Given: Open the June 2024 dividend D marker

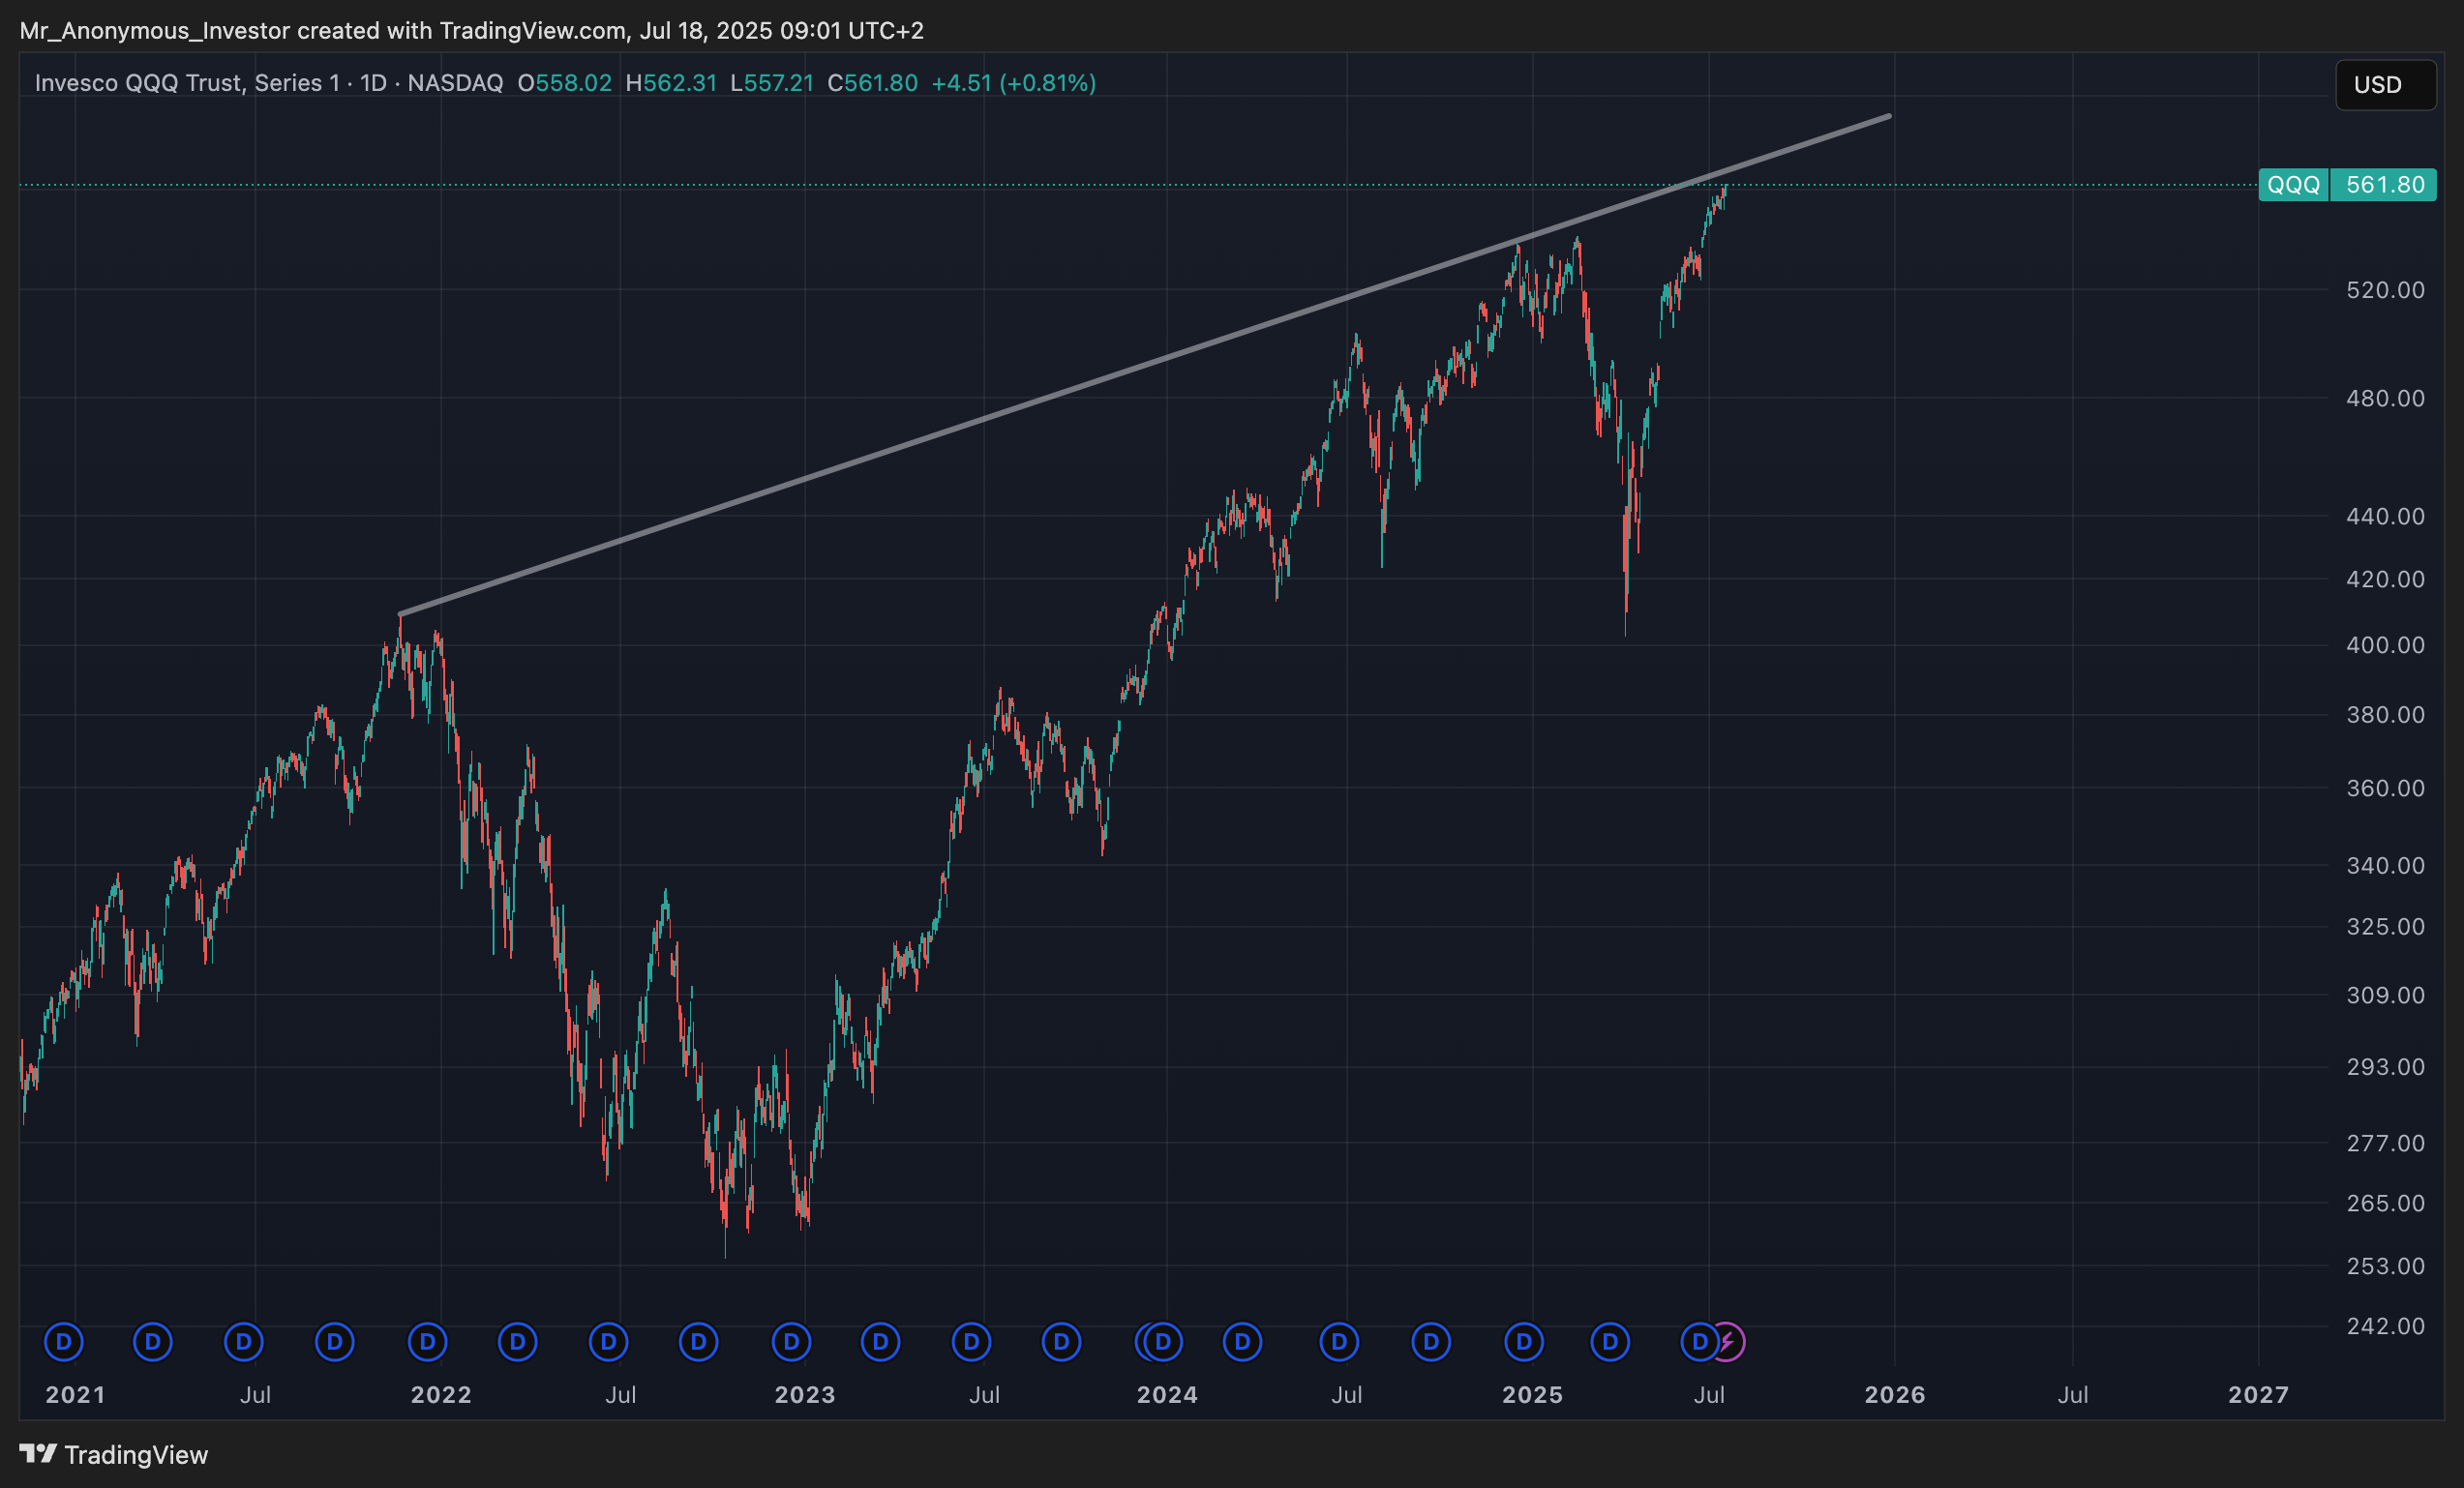Looking at the screenshot, I should [1340, 1342].
